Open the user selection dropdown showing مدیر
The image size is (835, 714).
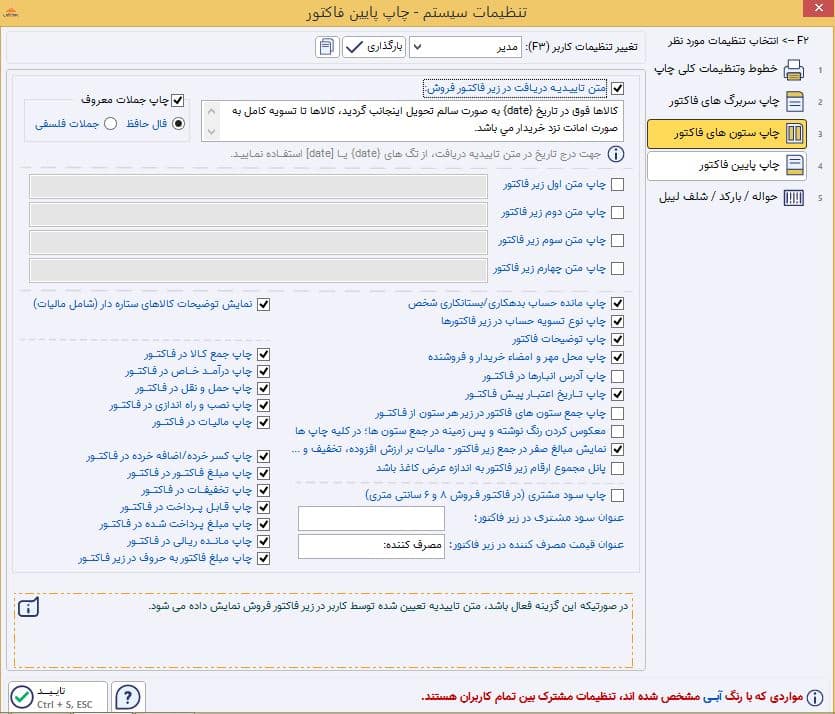coord(465,47)
